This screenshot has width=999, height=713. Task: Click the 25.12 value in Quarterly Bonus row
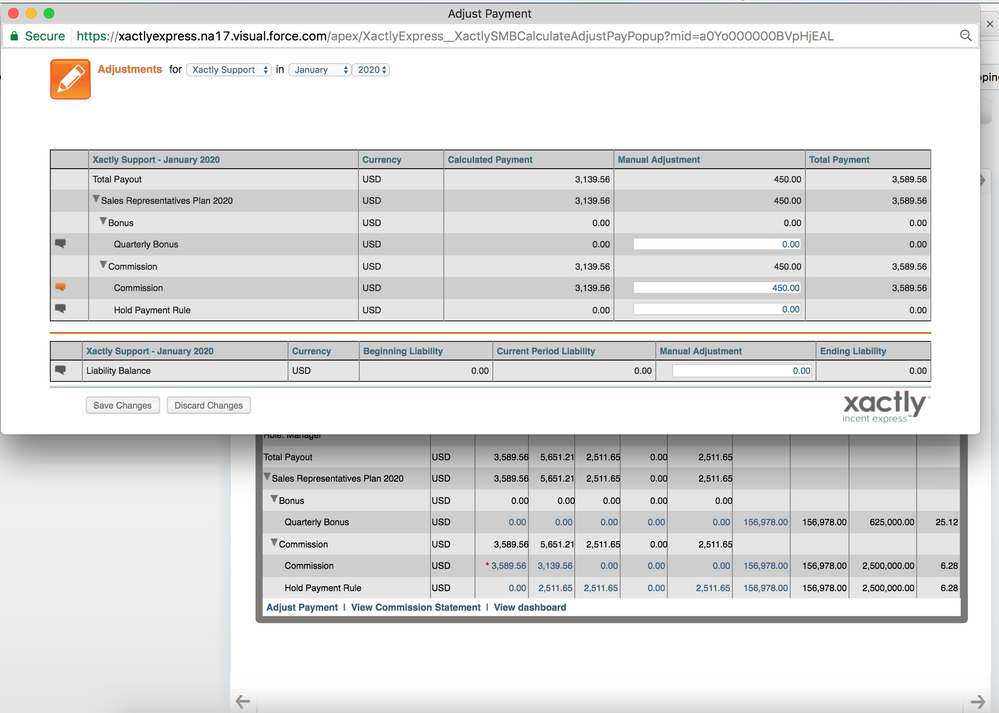coord(947,522)
